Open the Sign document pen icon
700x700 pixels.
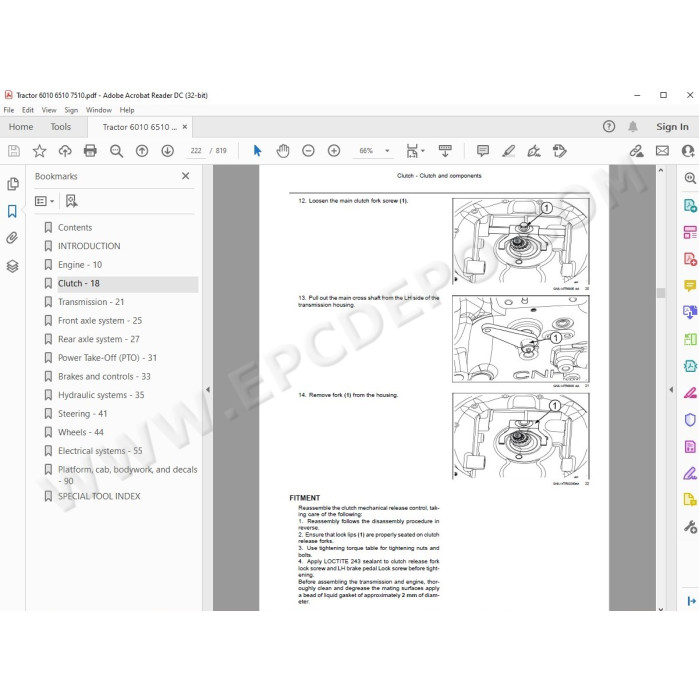(x=534, y=151)
